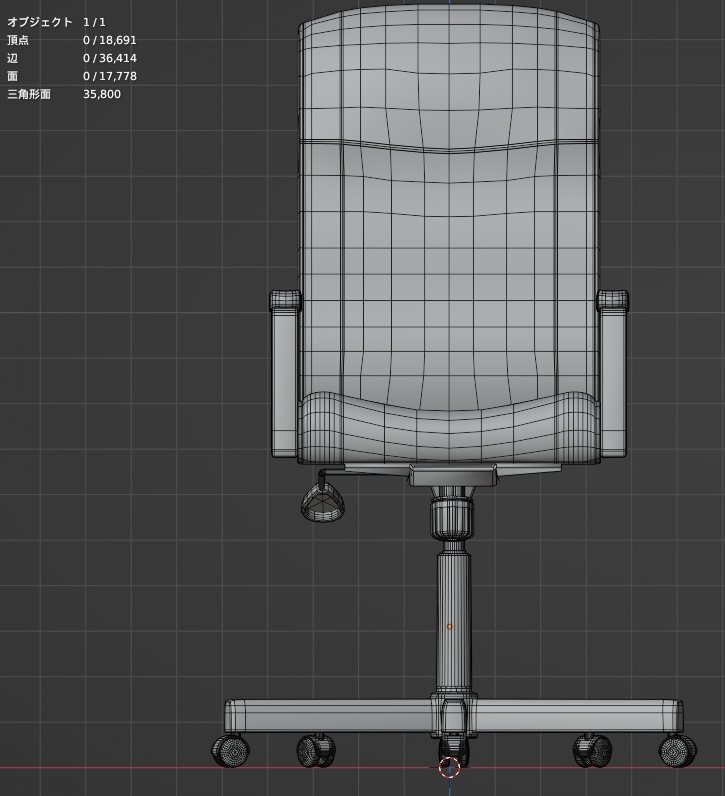Screen dimensions: 725x796
Task: Select the vertex count 0 / 18,691
Action: (x=110, y=40)
